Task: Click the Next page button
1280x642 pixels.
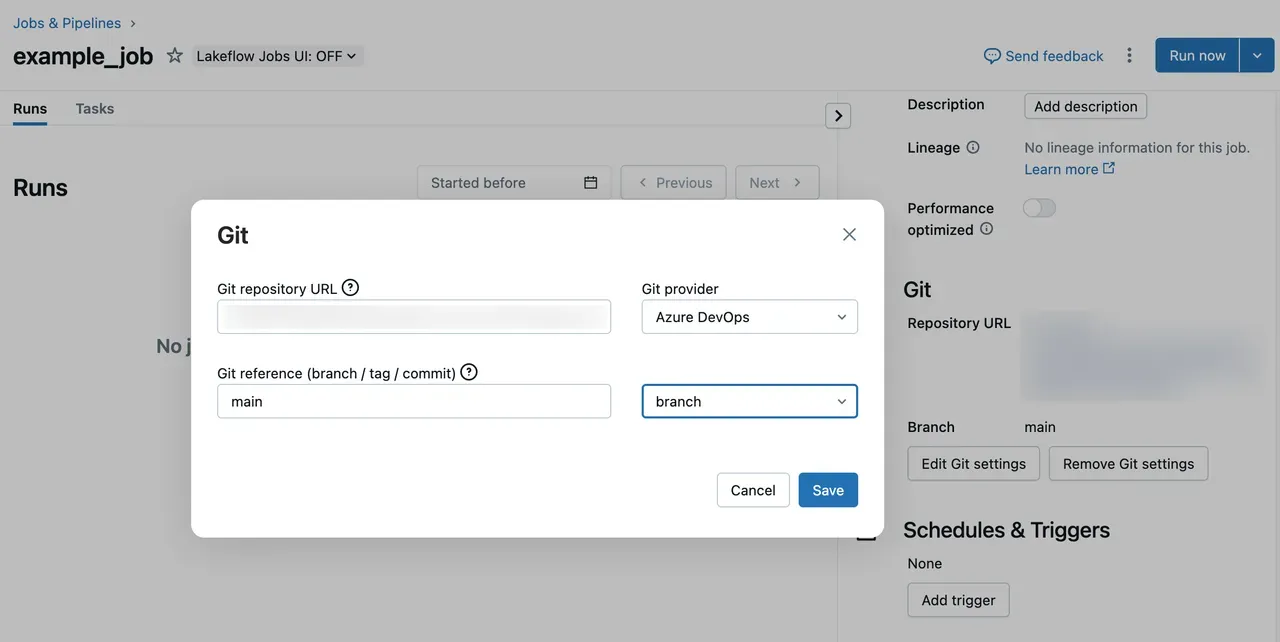Action: coord(777,183)
